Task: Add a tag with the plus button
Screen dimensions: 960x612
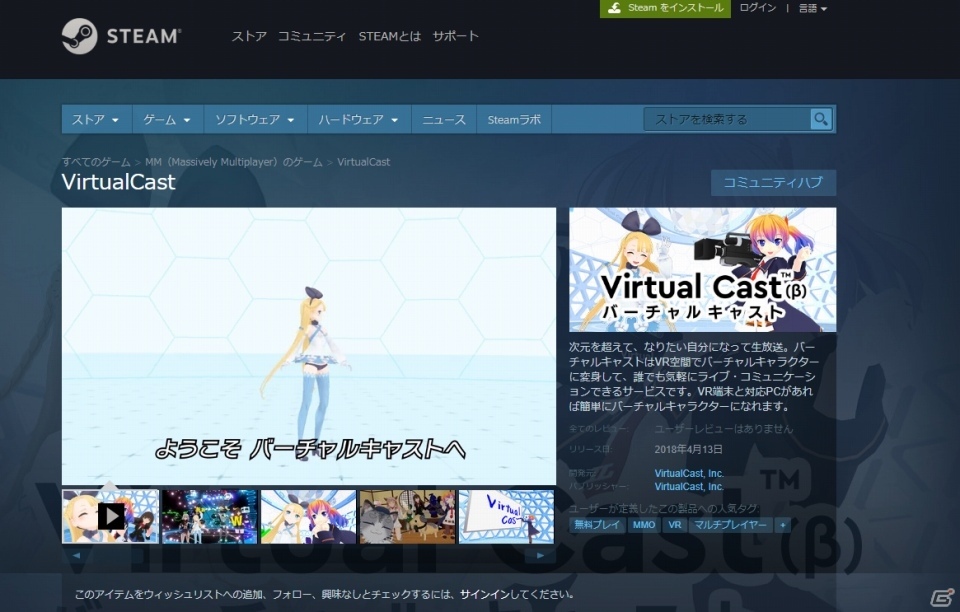Action: pos(782,525)
